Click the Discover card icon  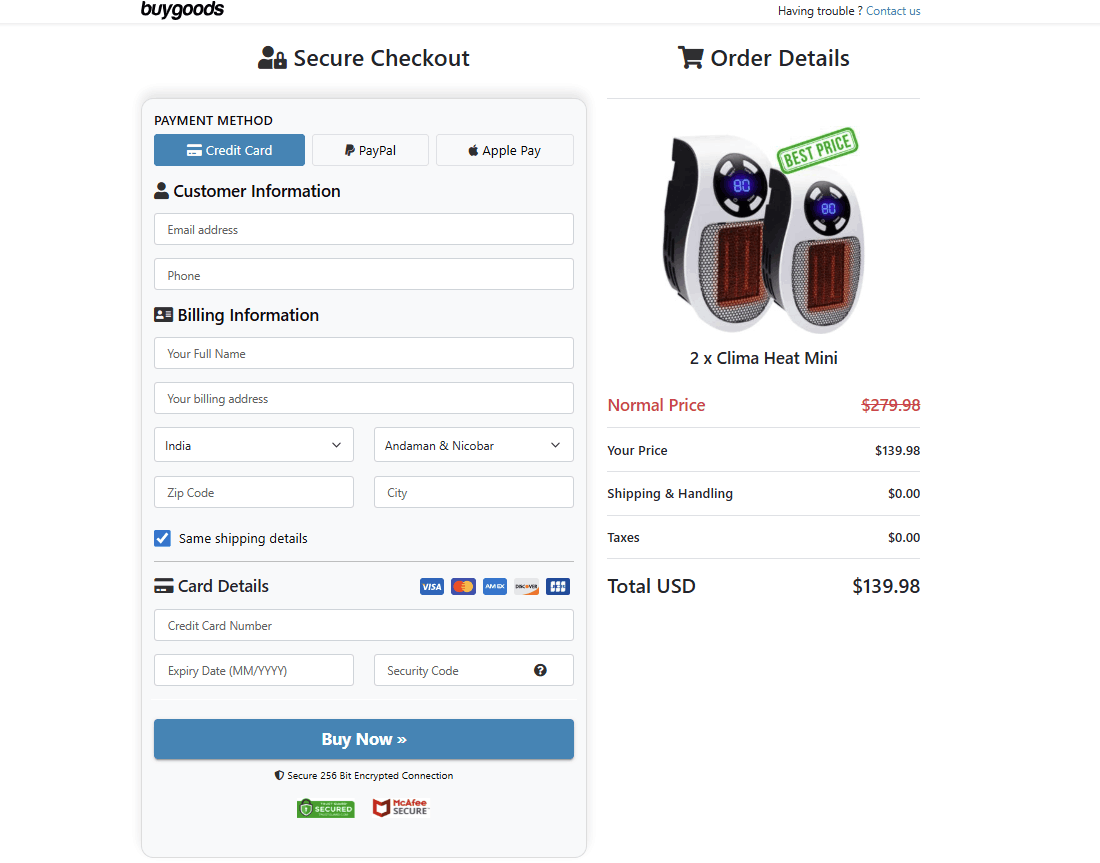pyautogui.click(x=526, y=587)
